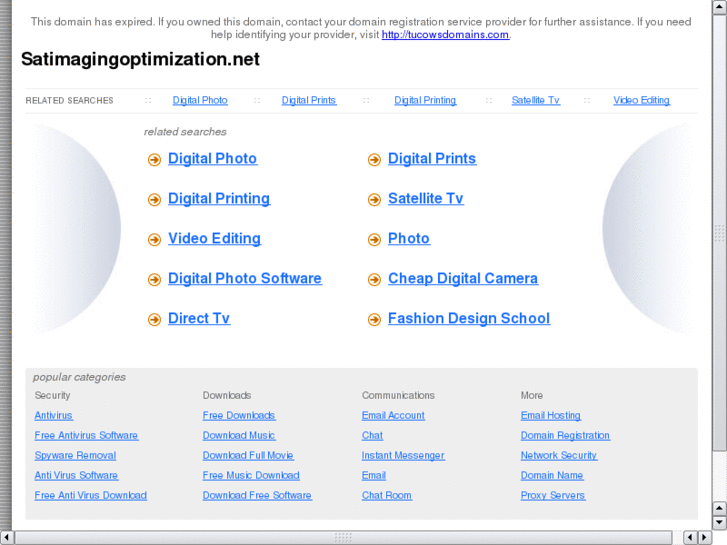Select Video Editing in the top related searches bar

tap(641, 101)
